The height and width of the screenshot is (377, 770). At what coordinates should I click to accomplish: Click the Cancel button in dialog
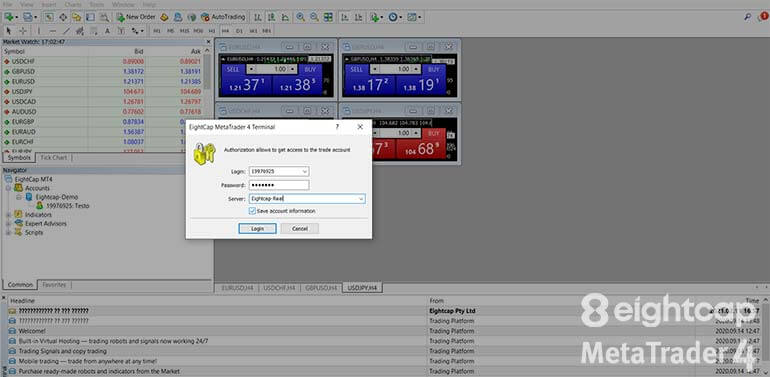(300, 229)
